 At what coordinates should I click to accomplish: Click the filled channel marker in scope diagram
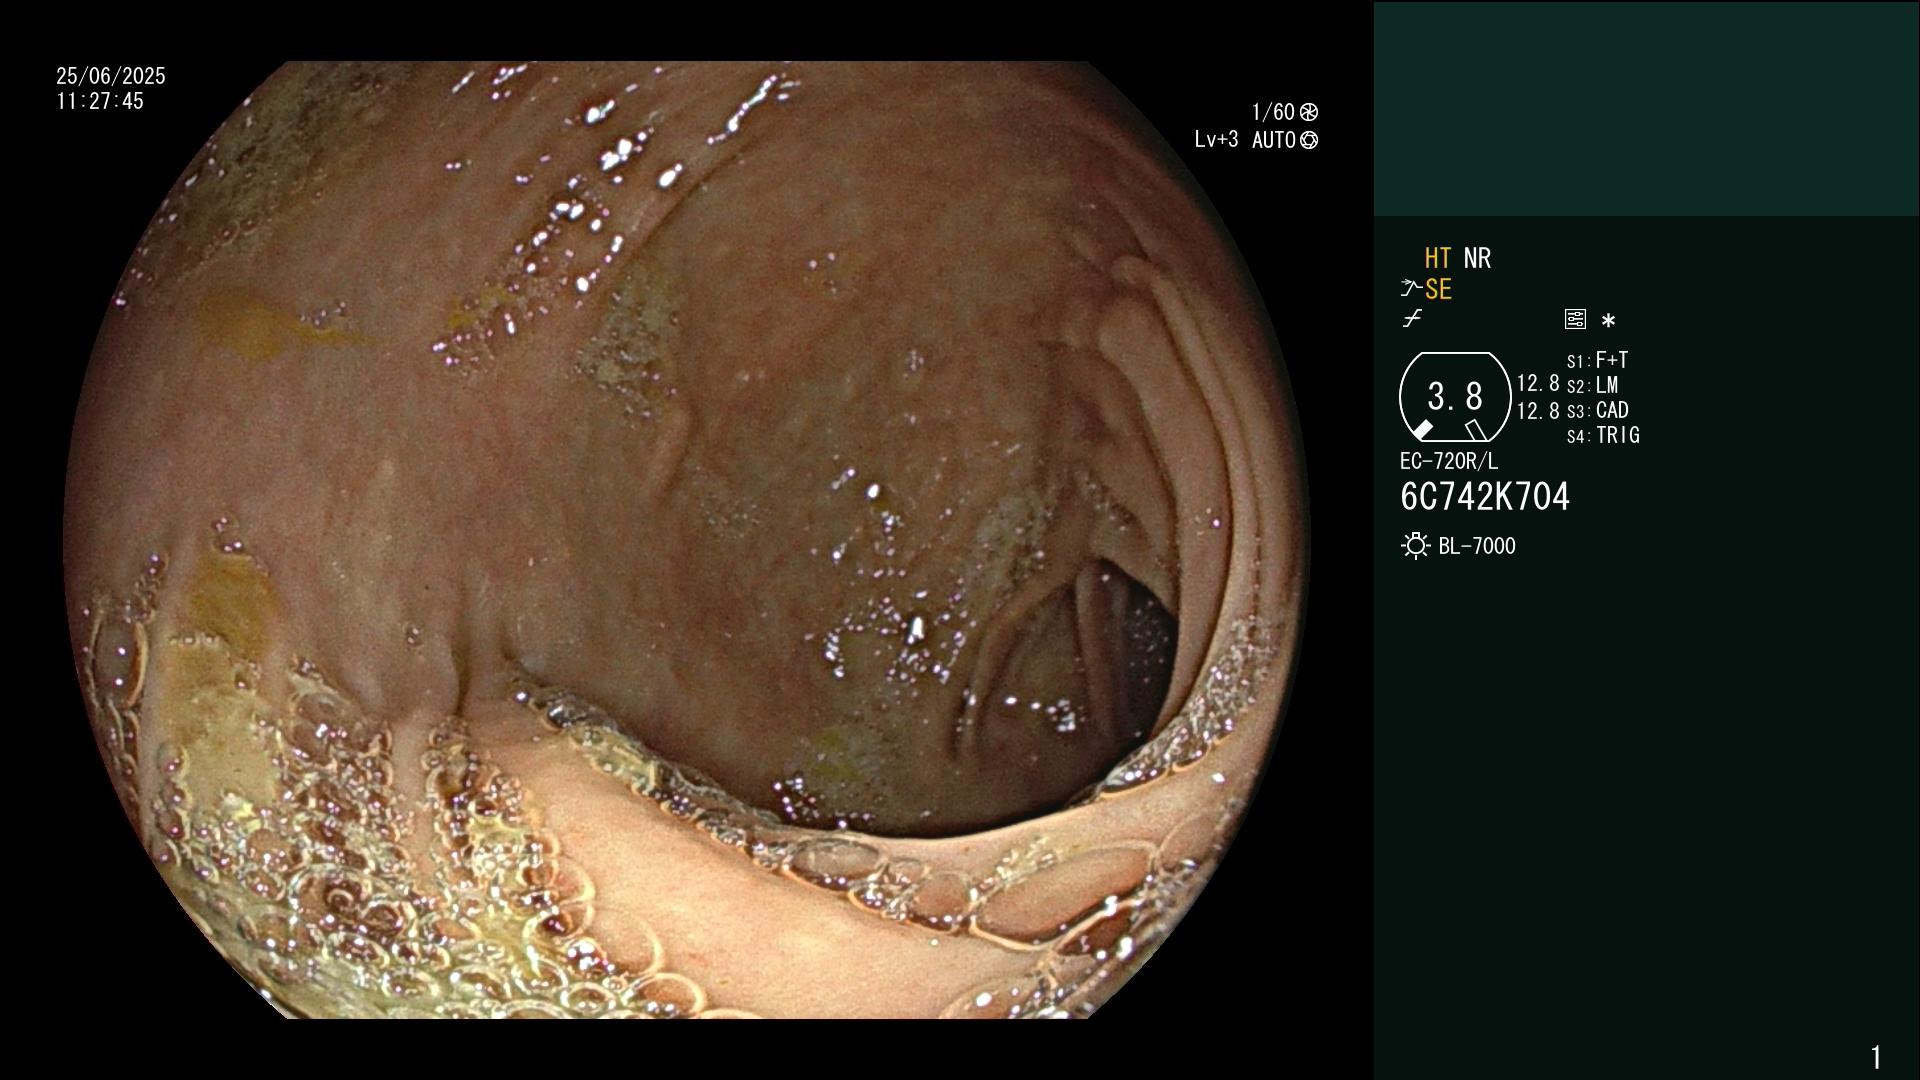pos(1422,430)
